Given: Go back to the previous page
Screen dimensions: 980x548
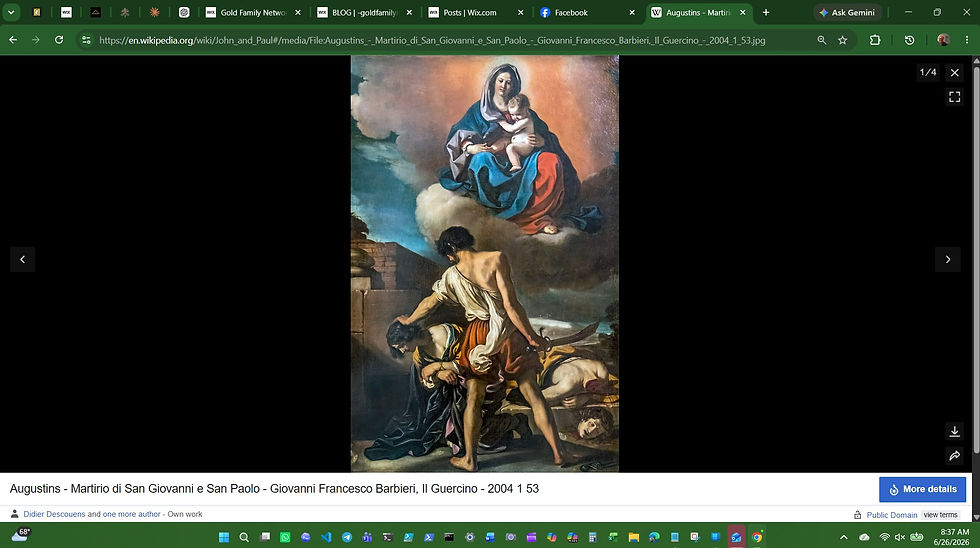Looking at the screenshot, I should tap(13, 40).
